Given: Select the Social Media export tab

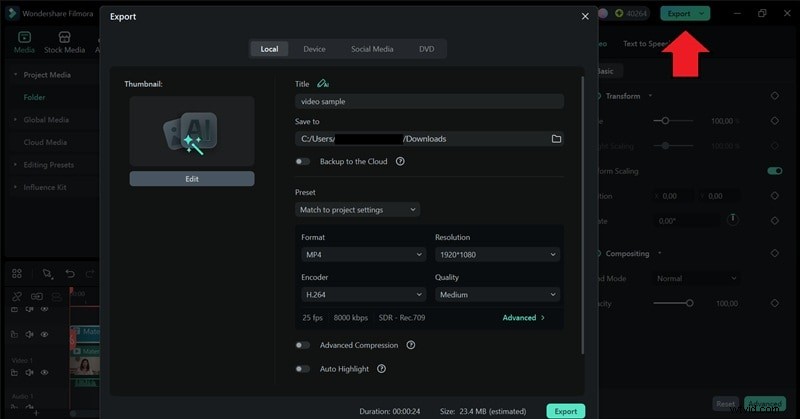Looking at the screenshot, I should click(372, 49).
